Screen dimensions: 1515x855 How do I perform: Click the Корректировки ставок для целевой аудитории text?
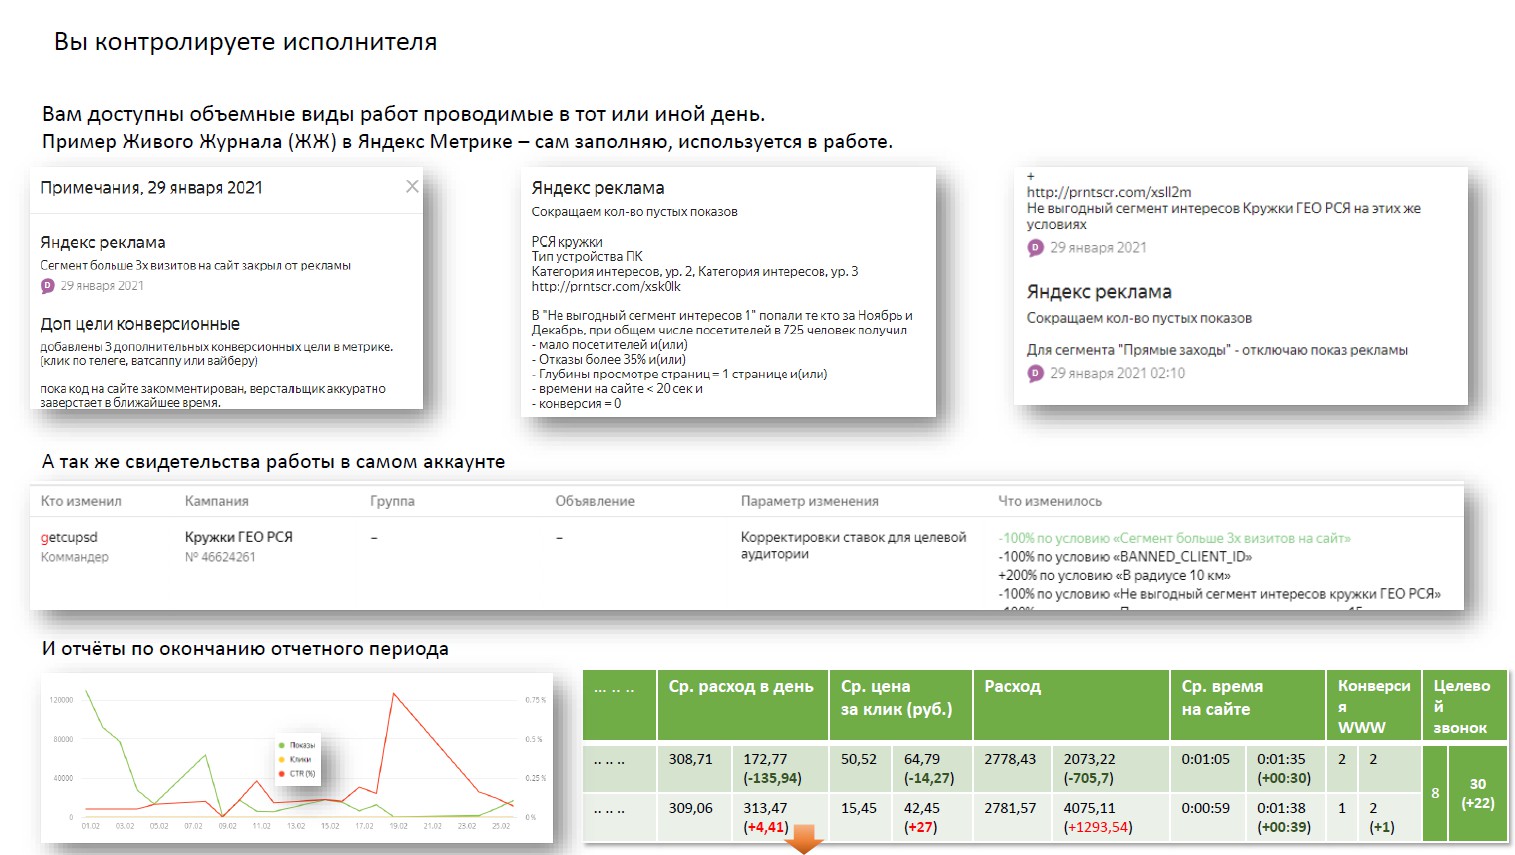click(853, 545)
